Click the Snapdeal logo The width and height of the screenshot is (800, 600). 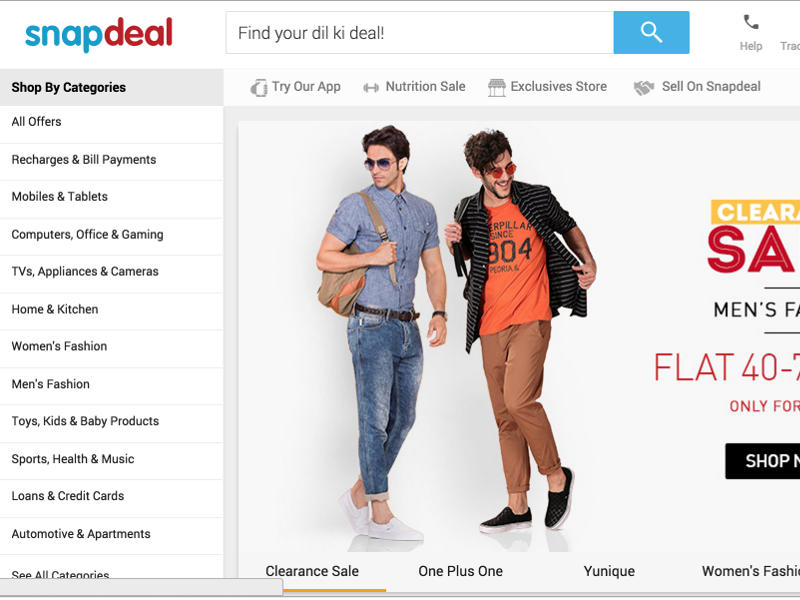tap(99, 34)
